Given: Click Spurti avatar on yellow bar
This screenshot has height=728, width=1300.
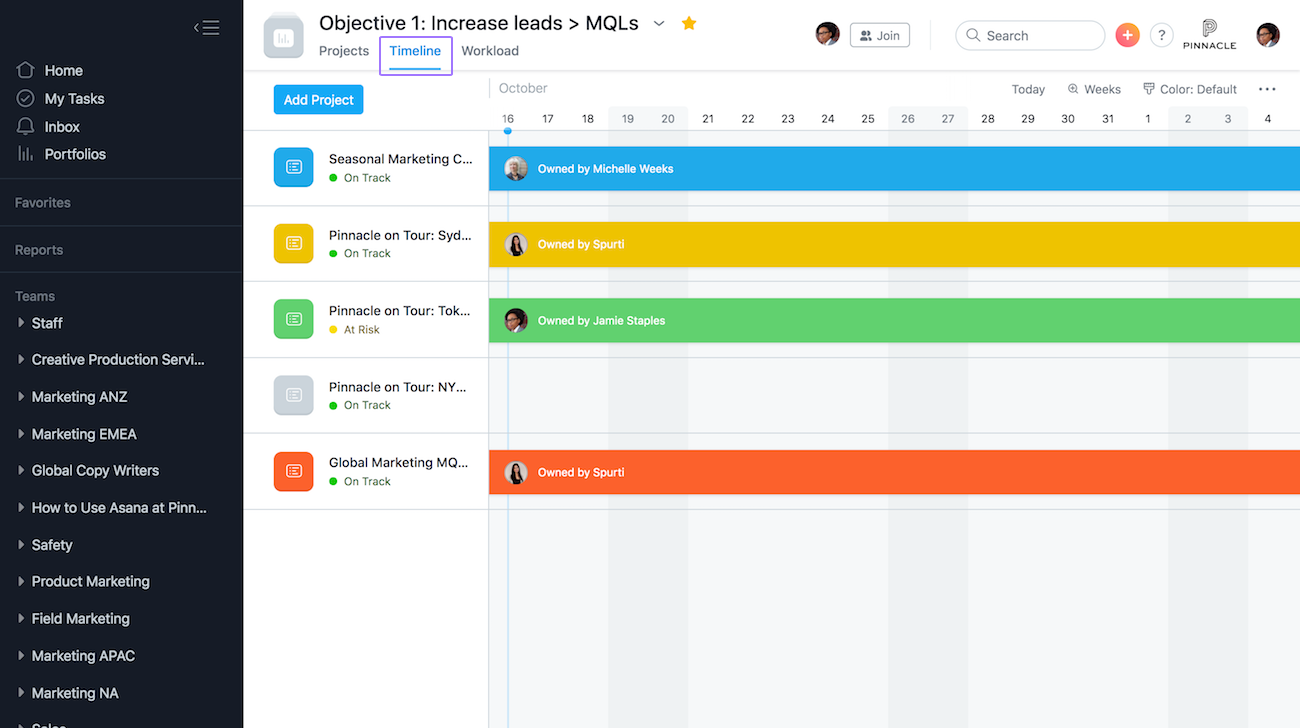Looking at the screenshot, I should click(516, 244).
